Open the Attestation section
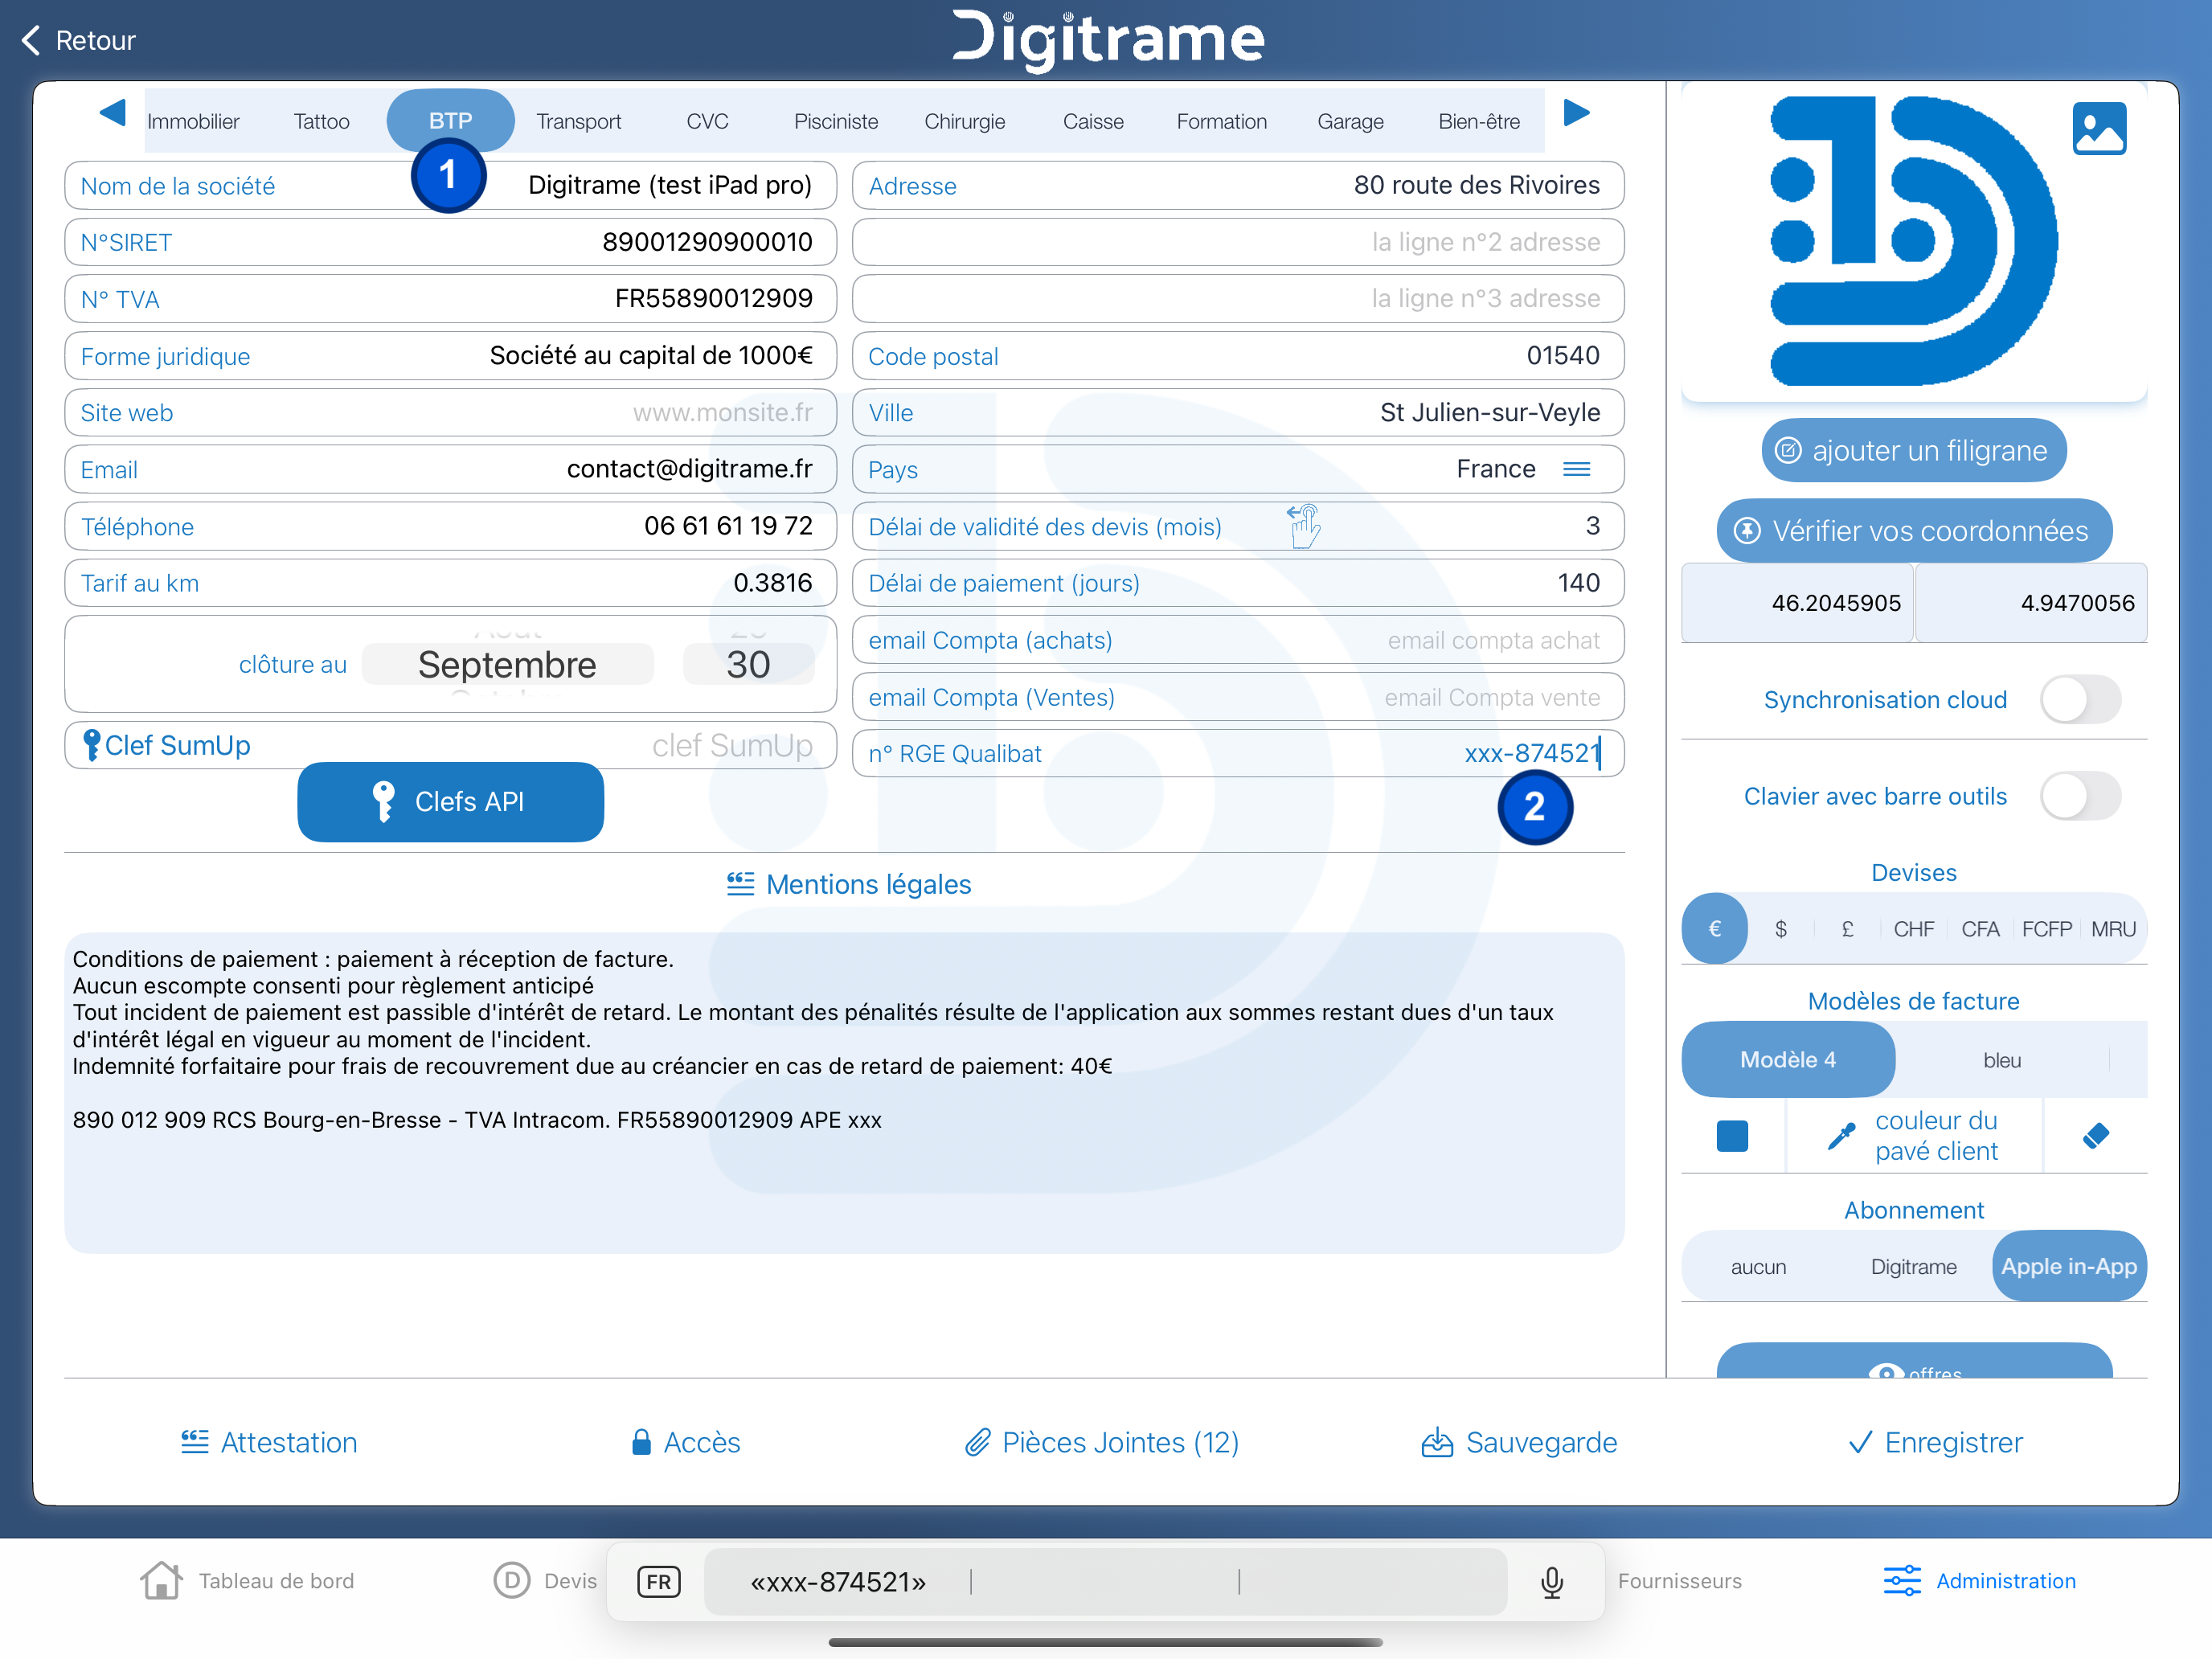Viewport: 2212px width, 1659px height. click(268, 1442)
